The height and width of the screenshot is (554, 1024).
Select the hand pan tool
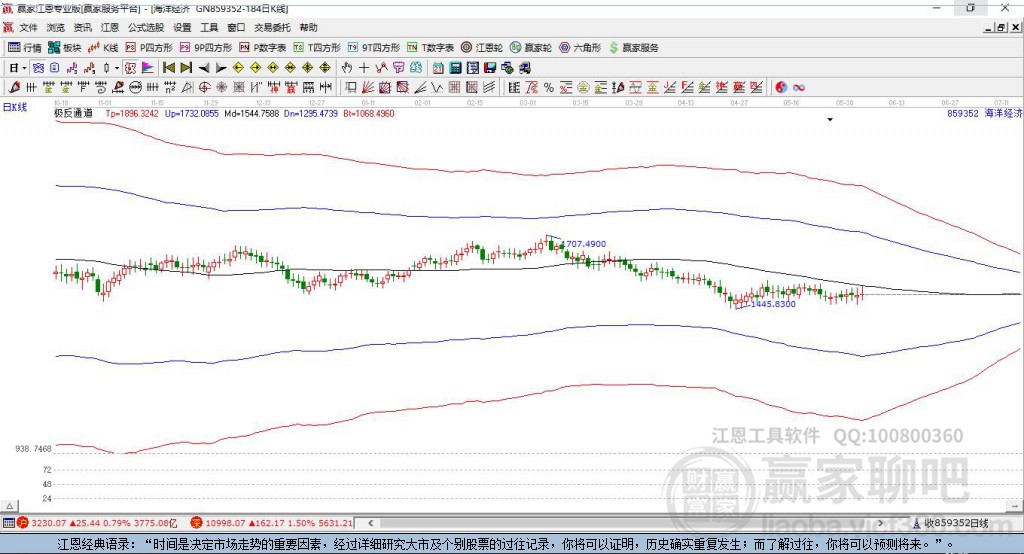point(347,68)
